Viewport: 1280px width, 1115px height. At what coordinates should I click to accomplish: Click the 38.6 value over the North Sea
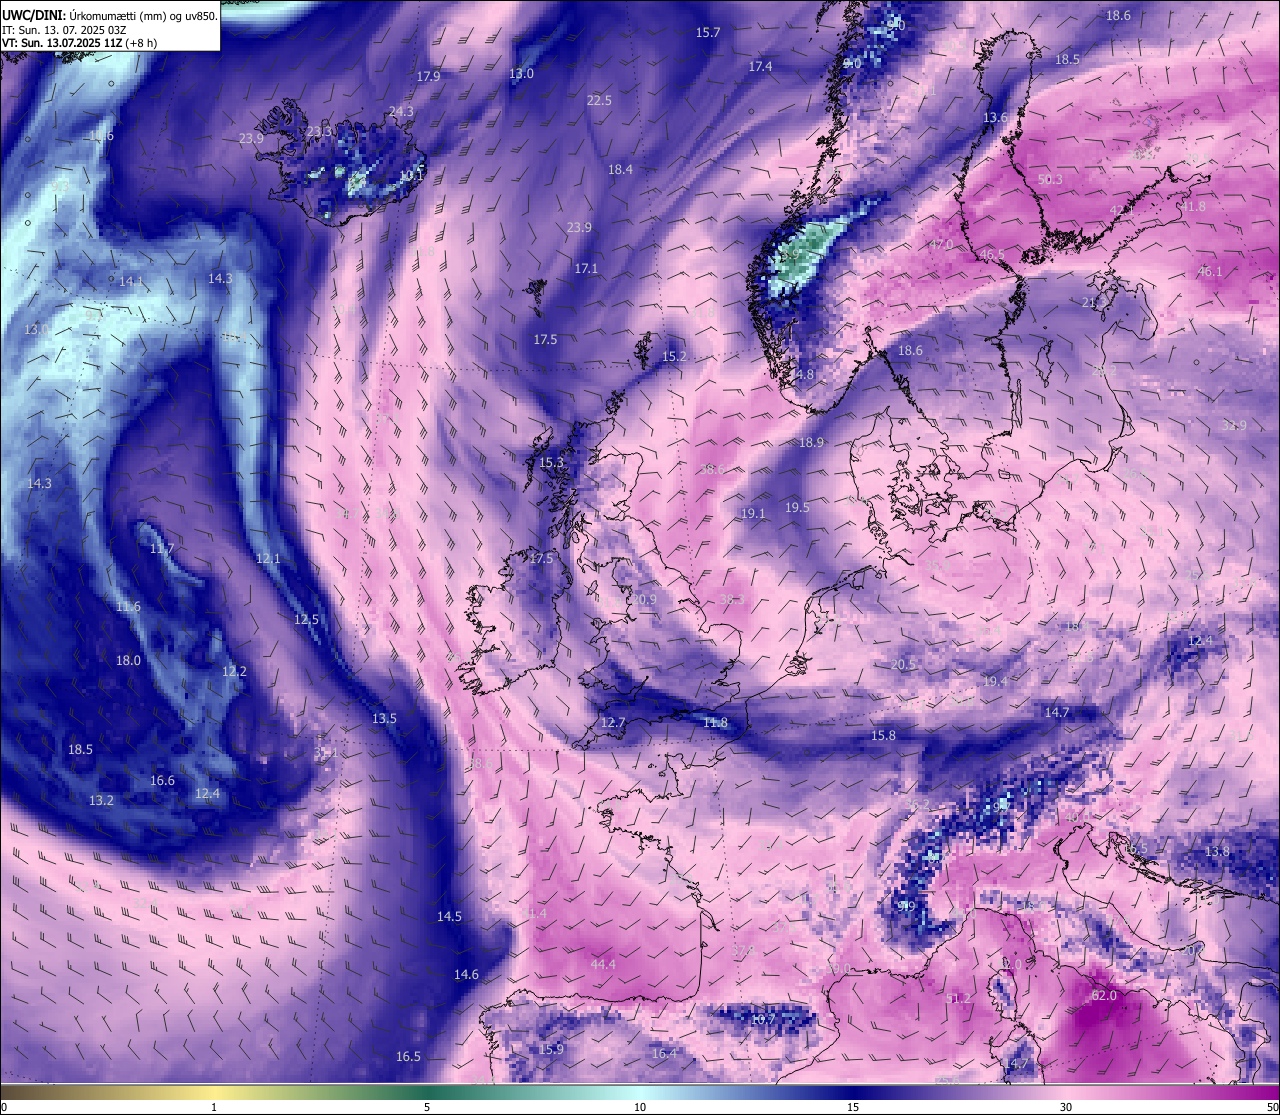[x=712, y=470]
